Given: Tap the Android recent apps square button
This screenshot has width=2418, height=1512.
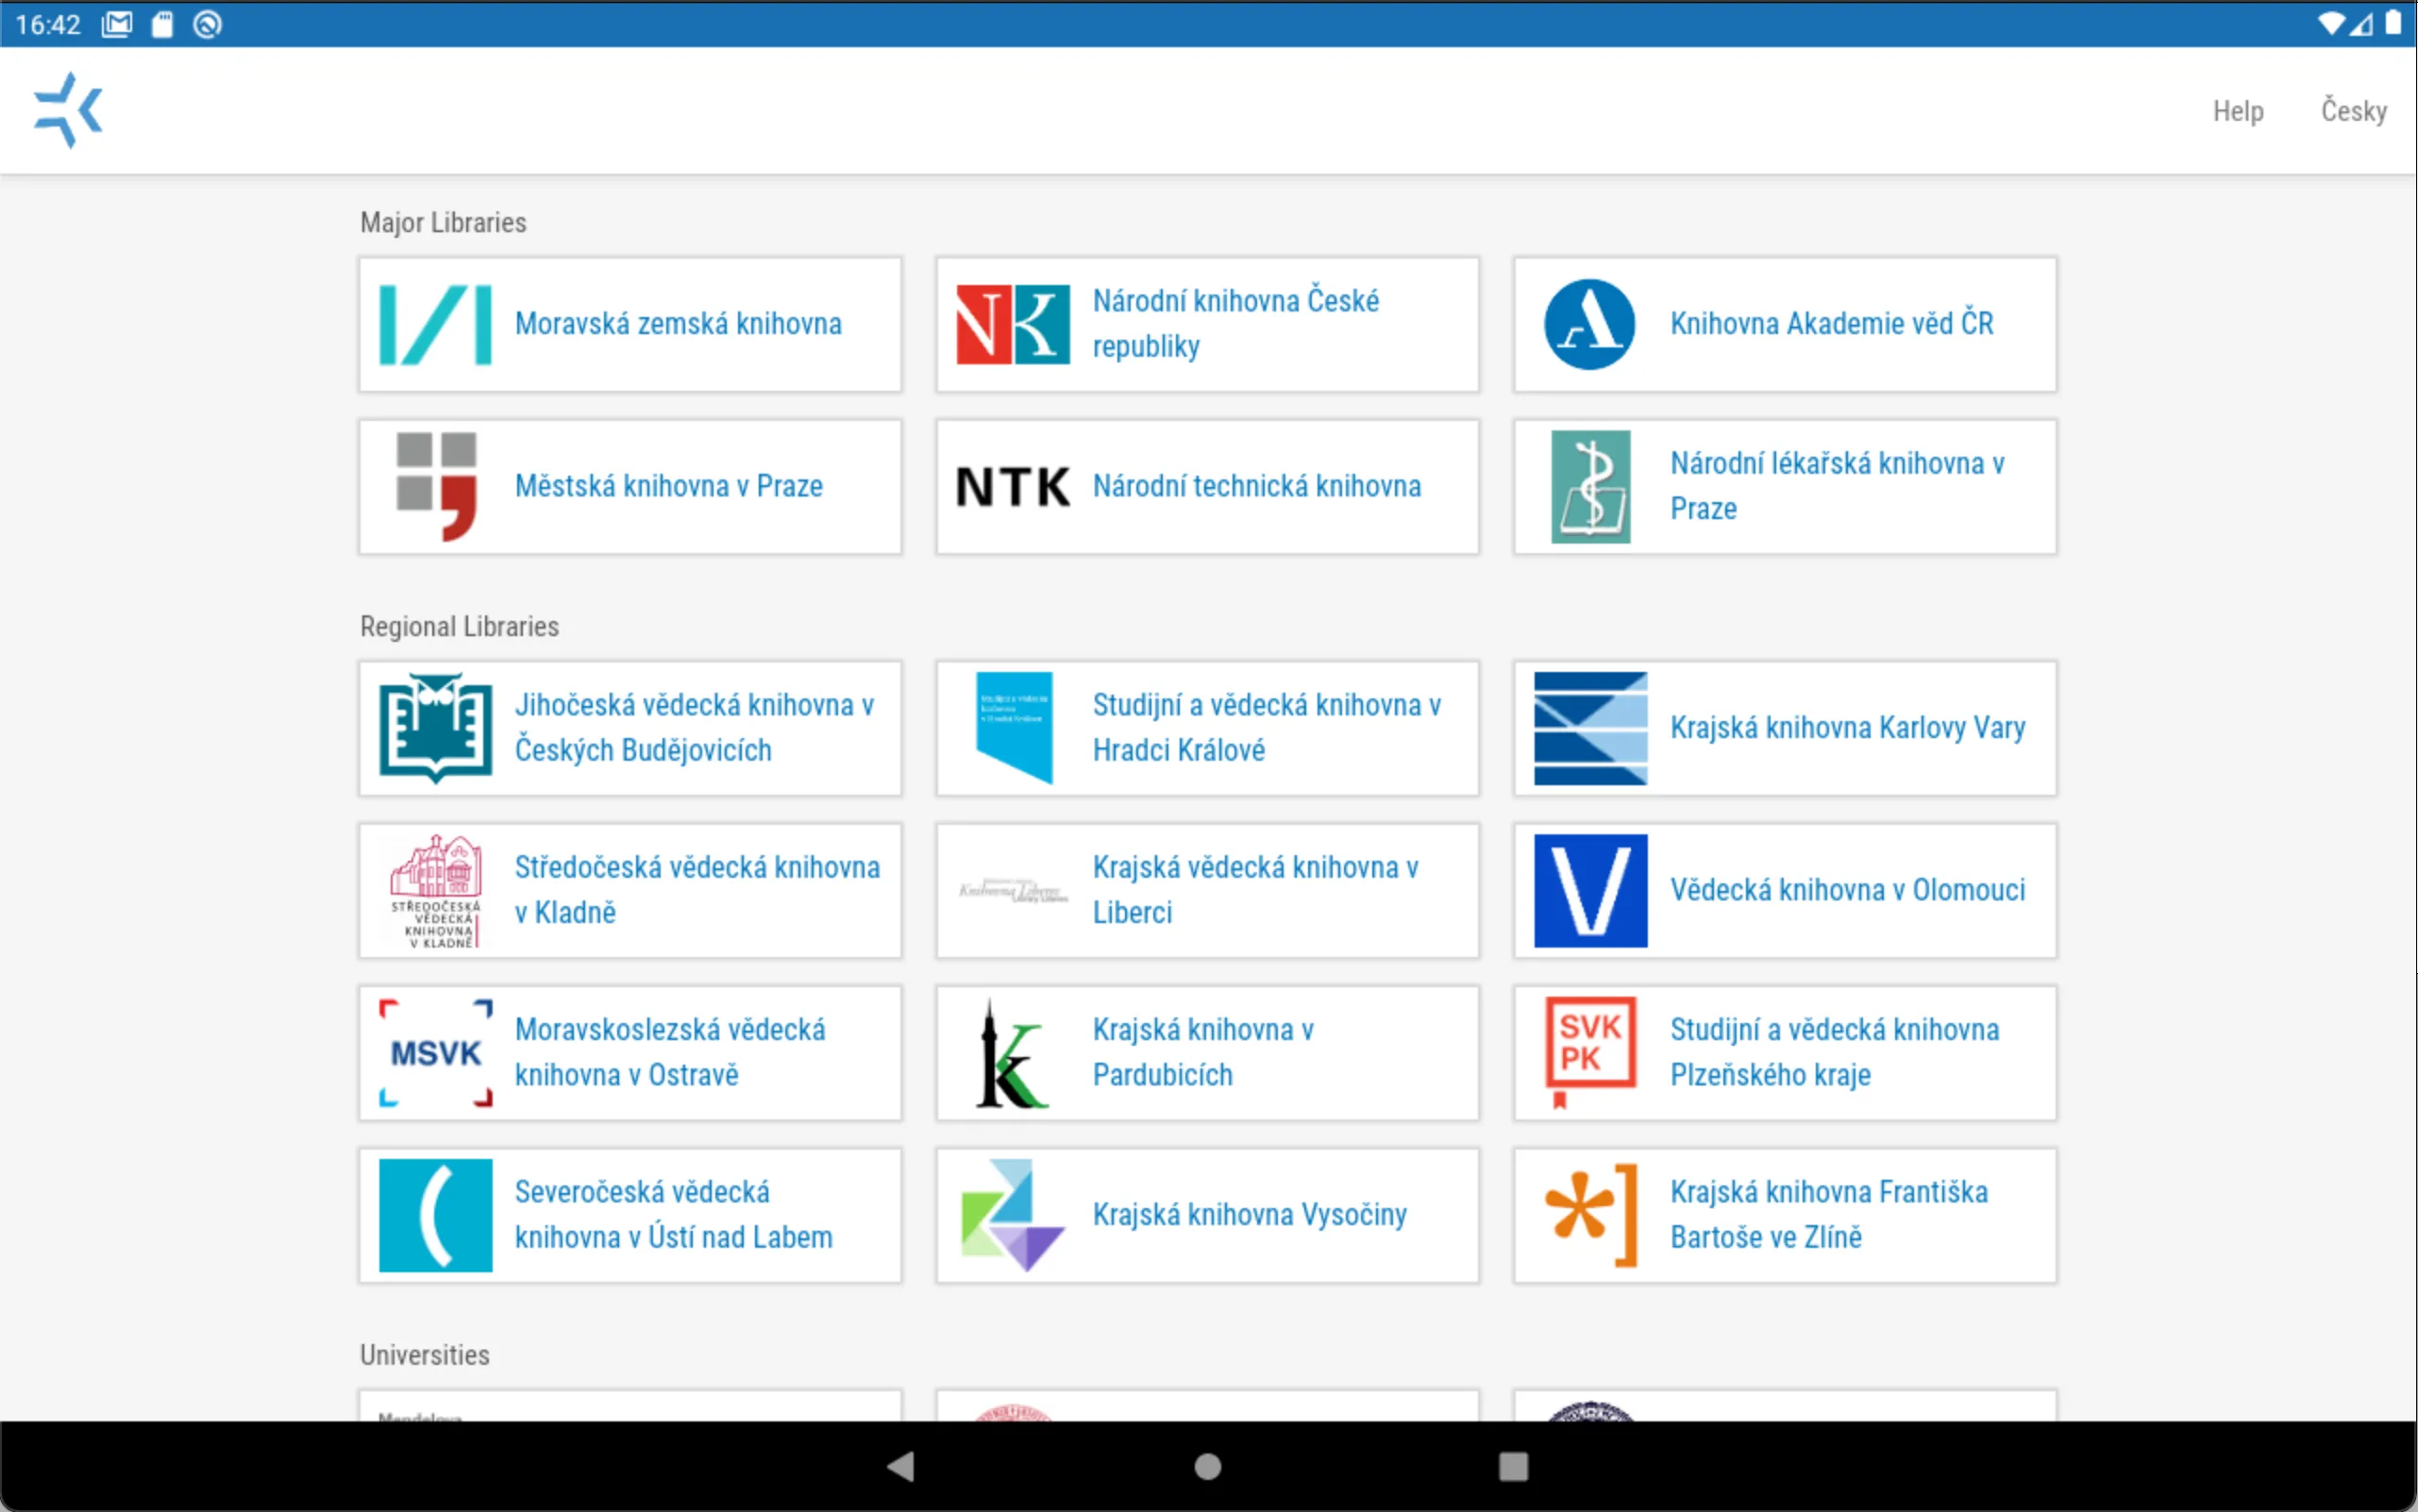Looking at the screenshot, I should pos(1514,1467).
